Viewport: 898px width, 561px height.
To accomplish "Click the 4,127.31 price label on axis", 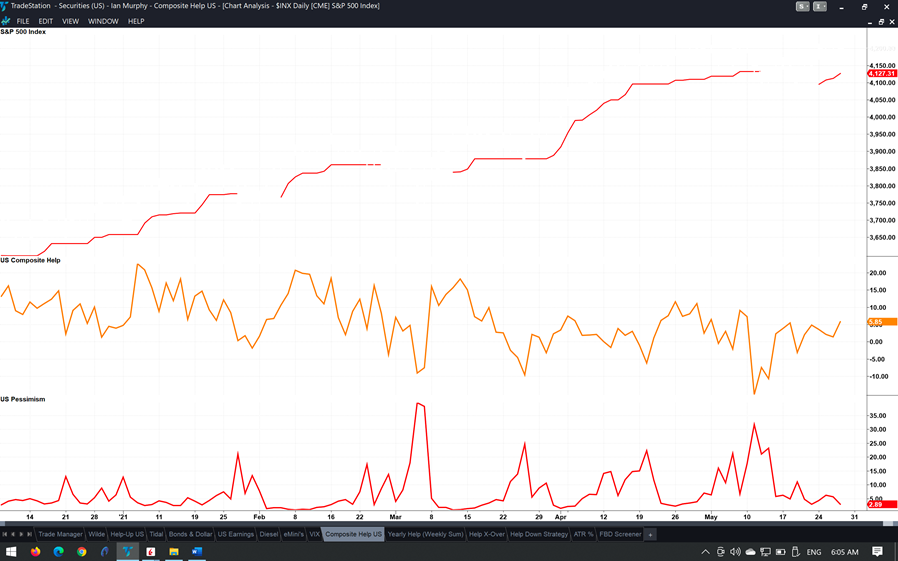I will coord(881,73).
